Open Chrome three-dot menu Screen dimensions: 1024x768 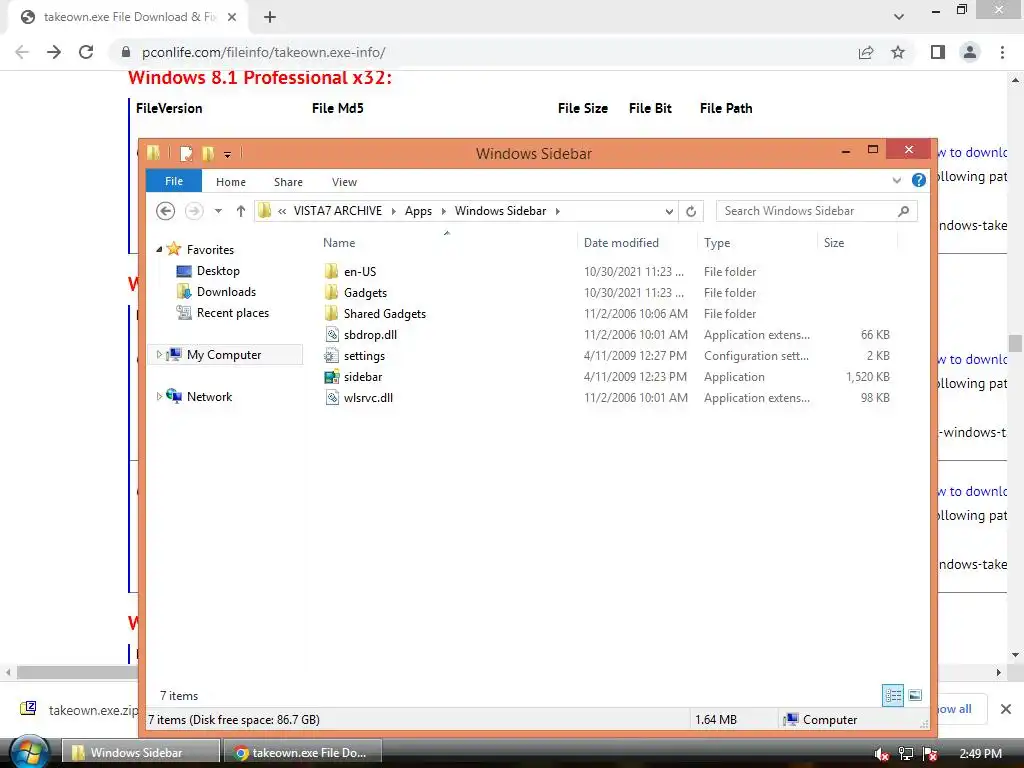(1002, 52)
